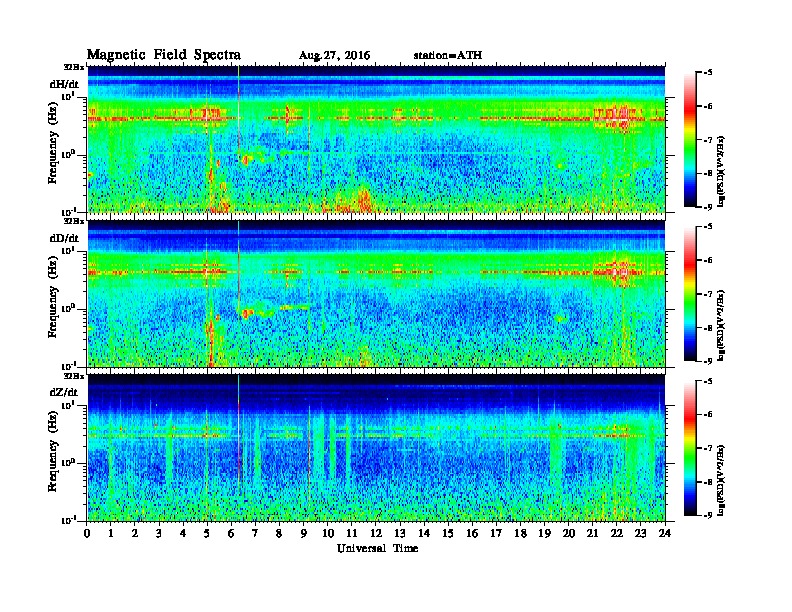Click hour "2" on the Universal Time axis
The width and height of the screenshot is (792, 612).
[x=135, y=533]
